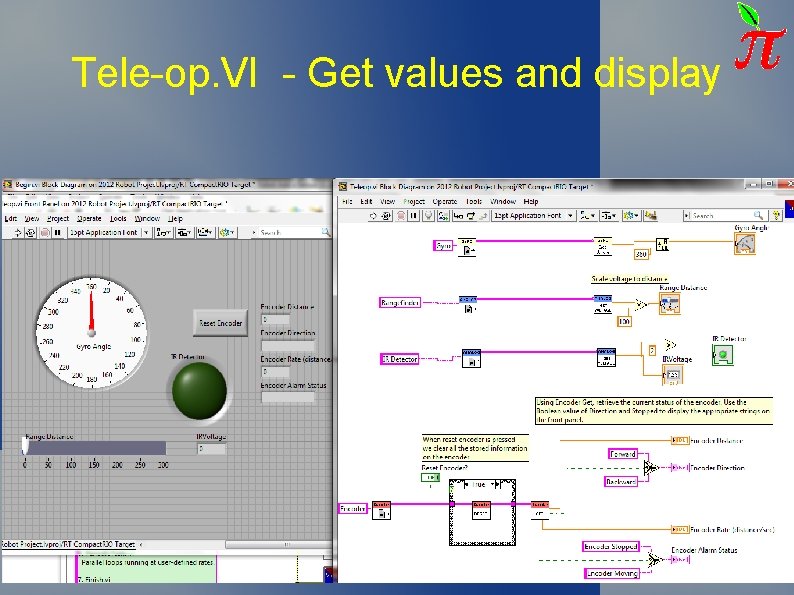Click Clean Up Diagram broom icon
This screenshot has height=595, width=794.
click(x=651, y=216)
